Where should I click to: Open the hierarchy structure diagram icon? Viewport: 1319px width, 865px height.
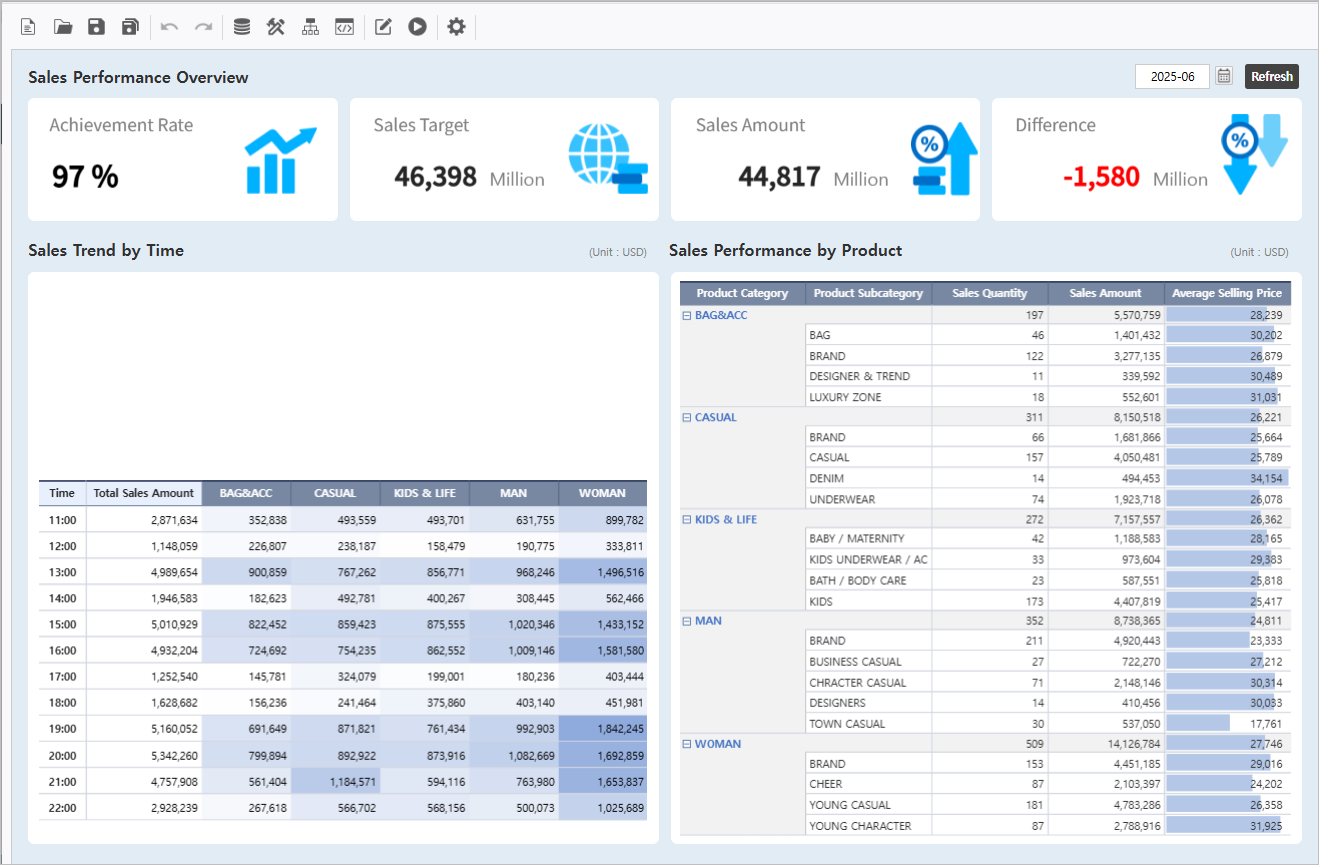pos(310,27)
